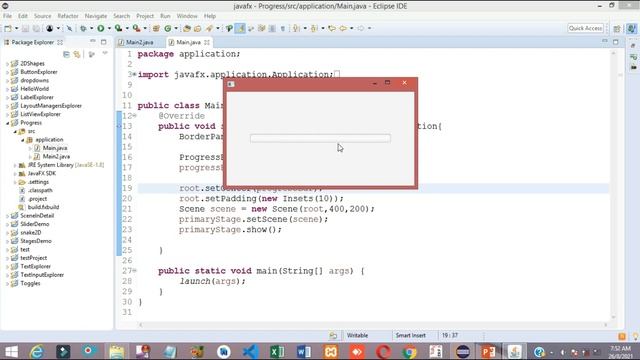Open Windows Start button
The width and height of the screenshot is (640, 360).
[11, 351]
